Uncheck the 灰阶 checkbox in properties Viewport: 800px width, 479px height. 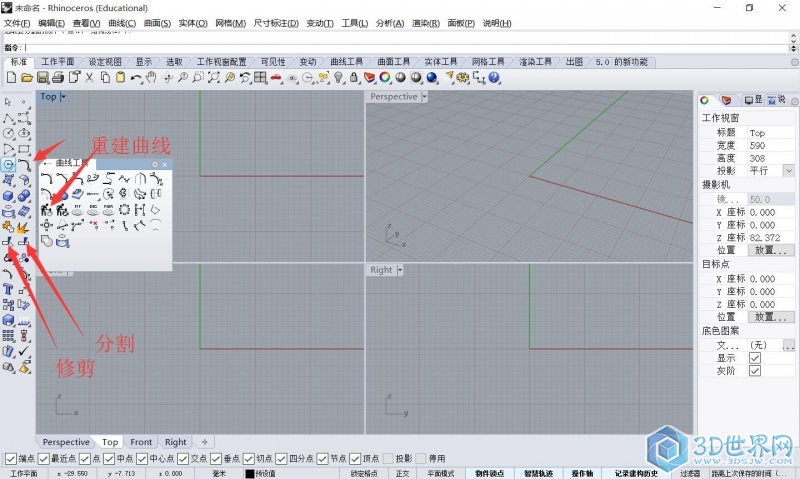[755, 371]
